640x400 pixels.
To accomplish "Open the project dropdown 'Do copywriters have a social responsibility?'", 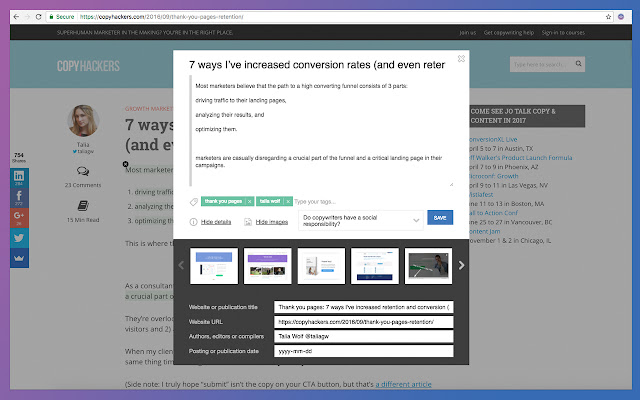I will [361, 220].
